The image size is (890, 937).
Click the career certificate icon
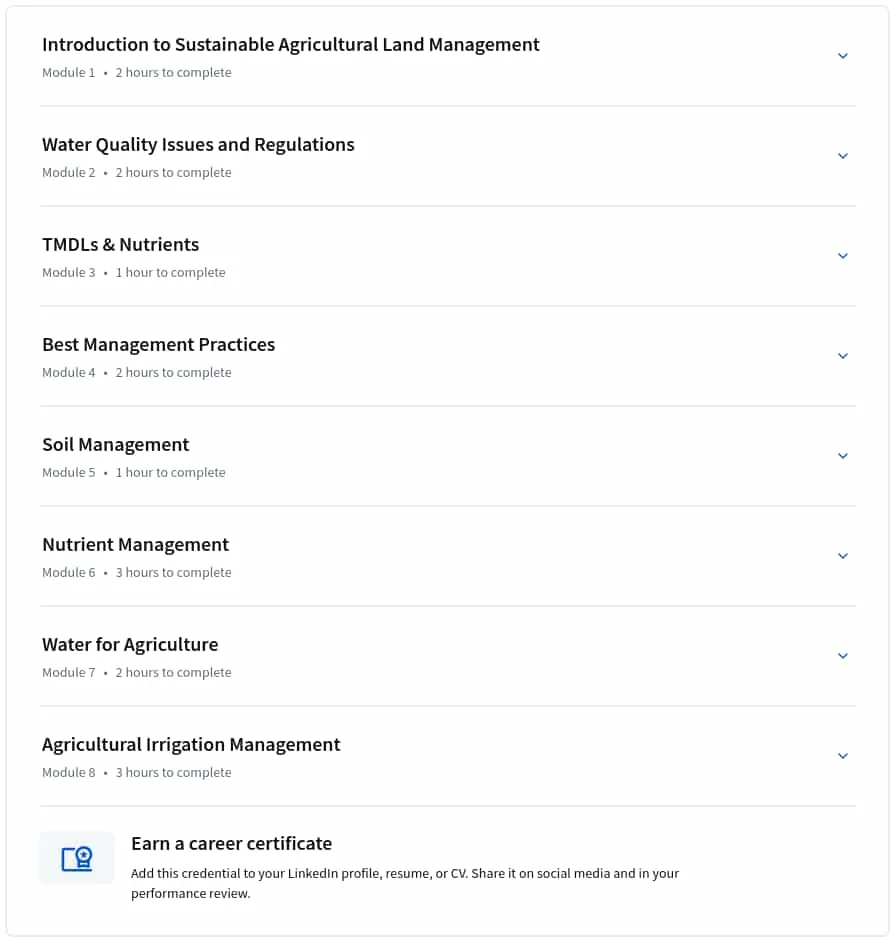77,859
